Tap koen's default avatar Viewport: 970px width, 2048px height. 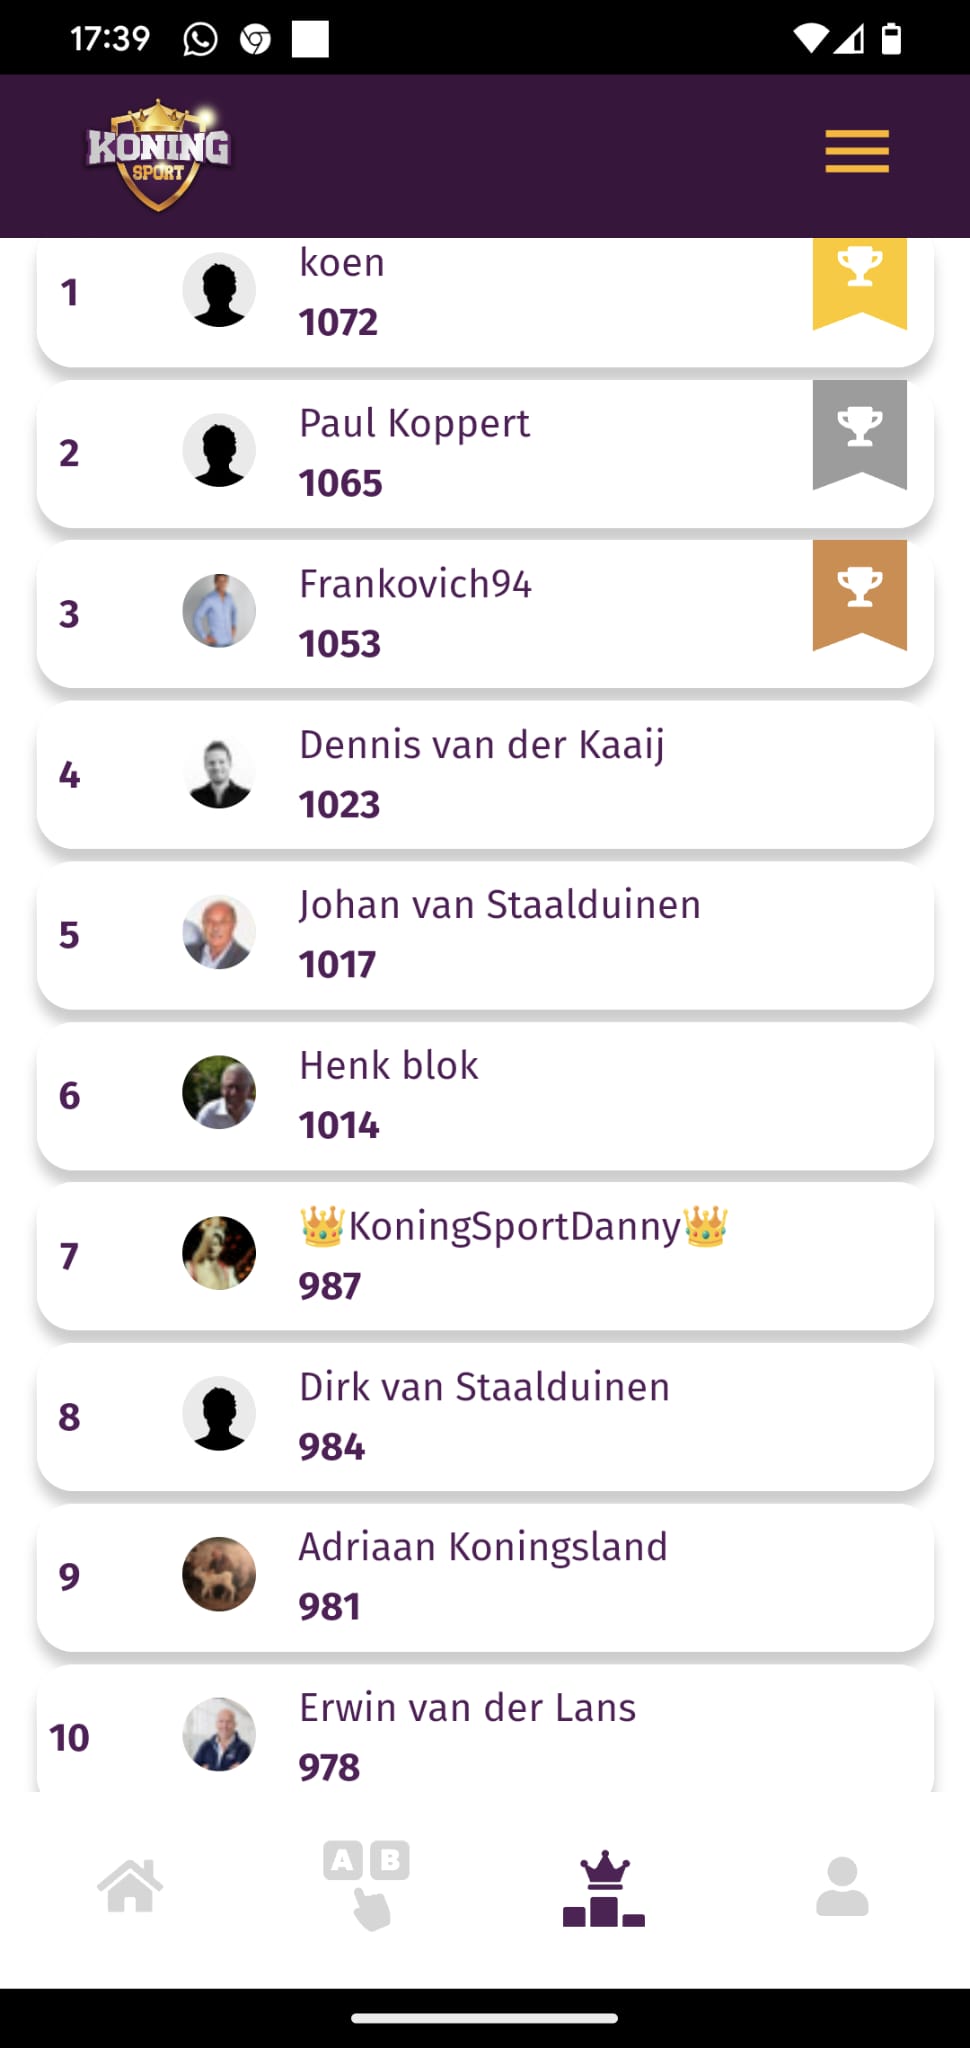coord(219,290)
